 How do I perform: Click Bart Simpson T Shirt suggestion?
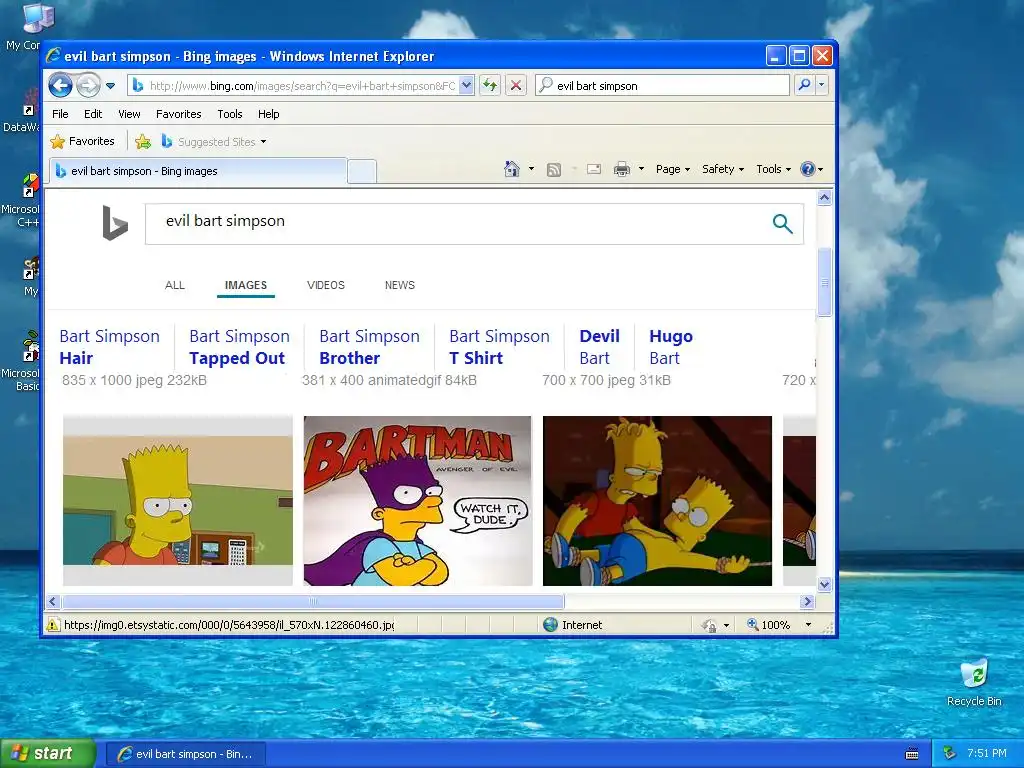499,347
